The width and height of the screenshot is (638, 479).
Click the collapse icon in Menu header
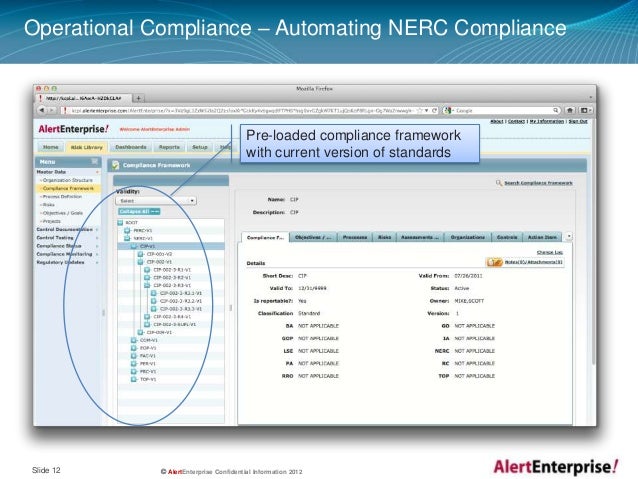pyautogui.click(x=94, y=162)
